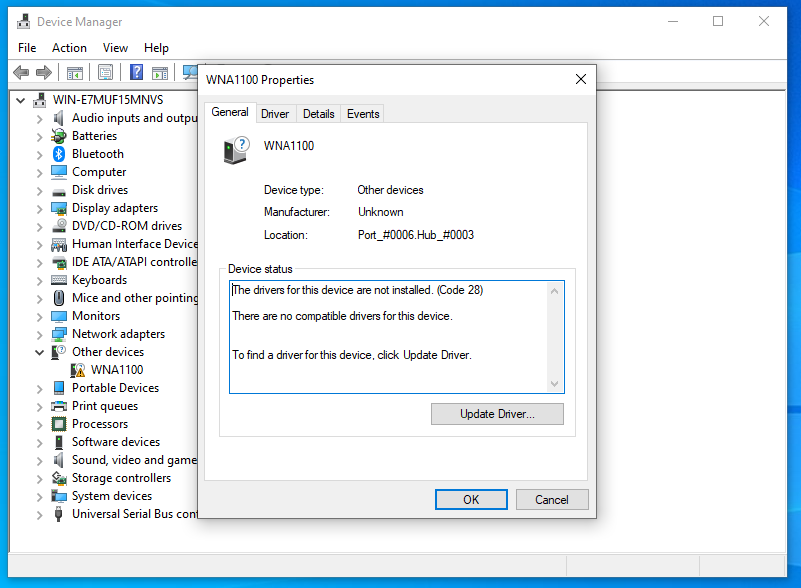Click the Universal Serial Bus icon
Viewport: 801px width, 588px height.
59,514
